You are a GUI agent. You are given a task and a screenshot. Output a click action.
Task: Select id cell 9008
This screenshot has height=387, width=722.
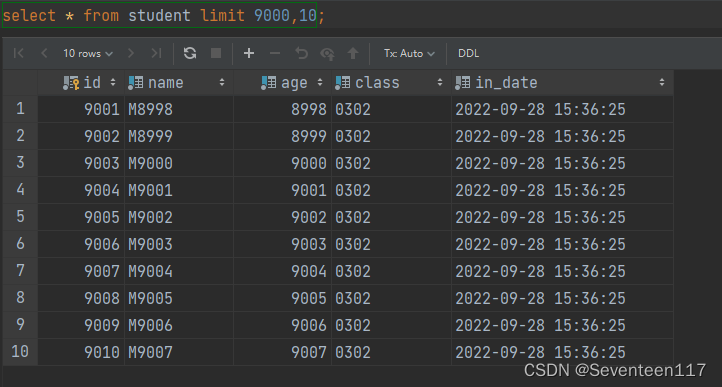click(81, 298)
